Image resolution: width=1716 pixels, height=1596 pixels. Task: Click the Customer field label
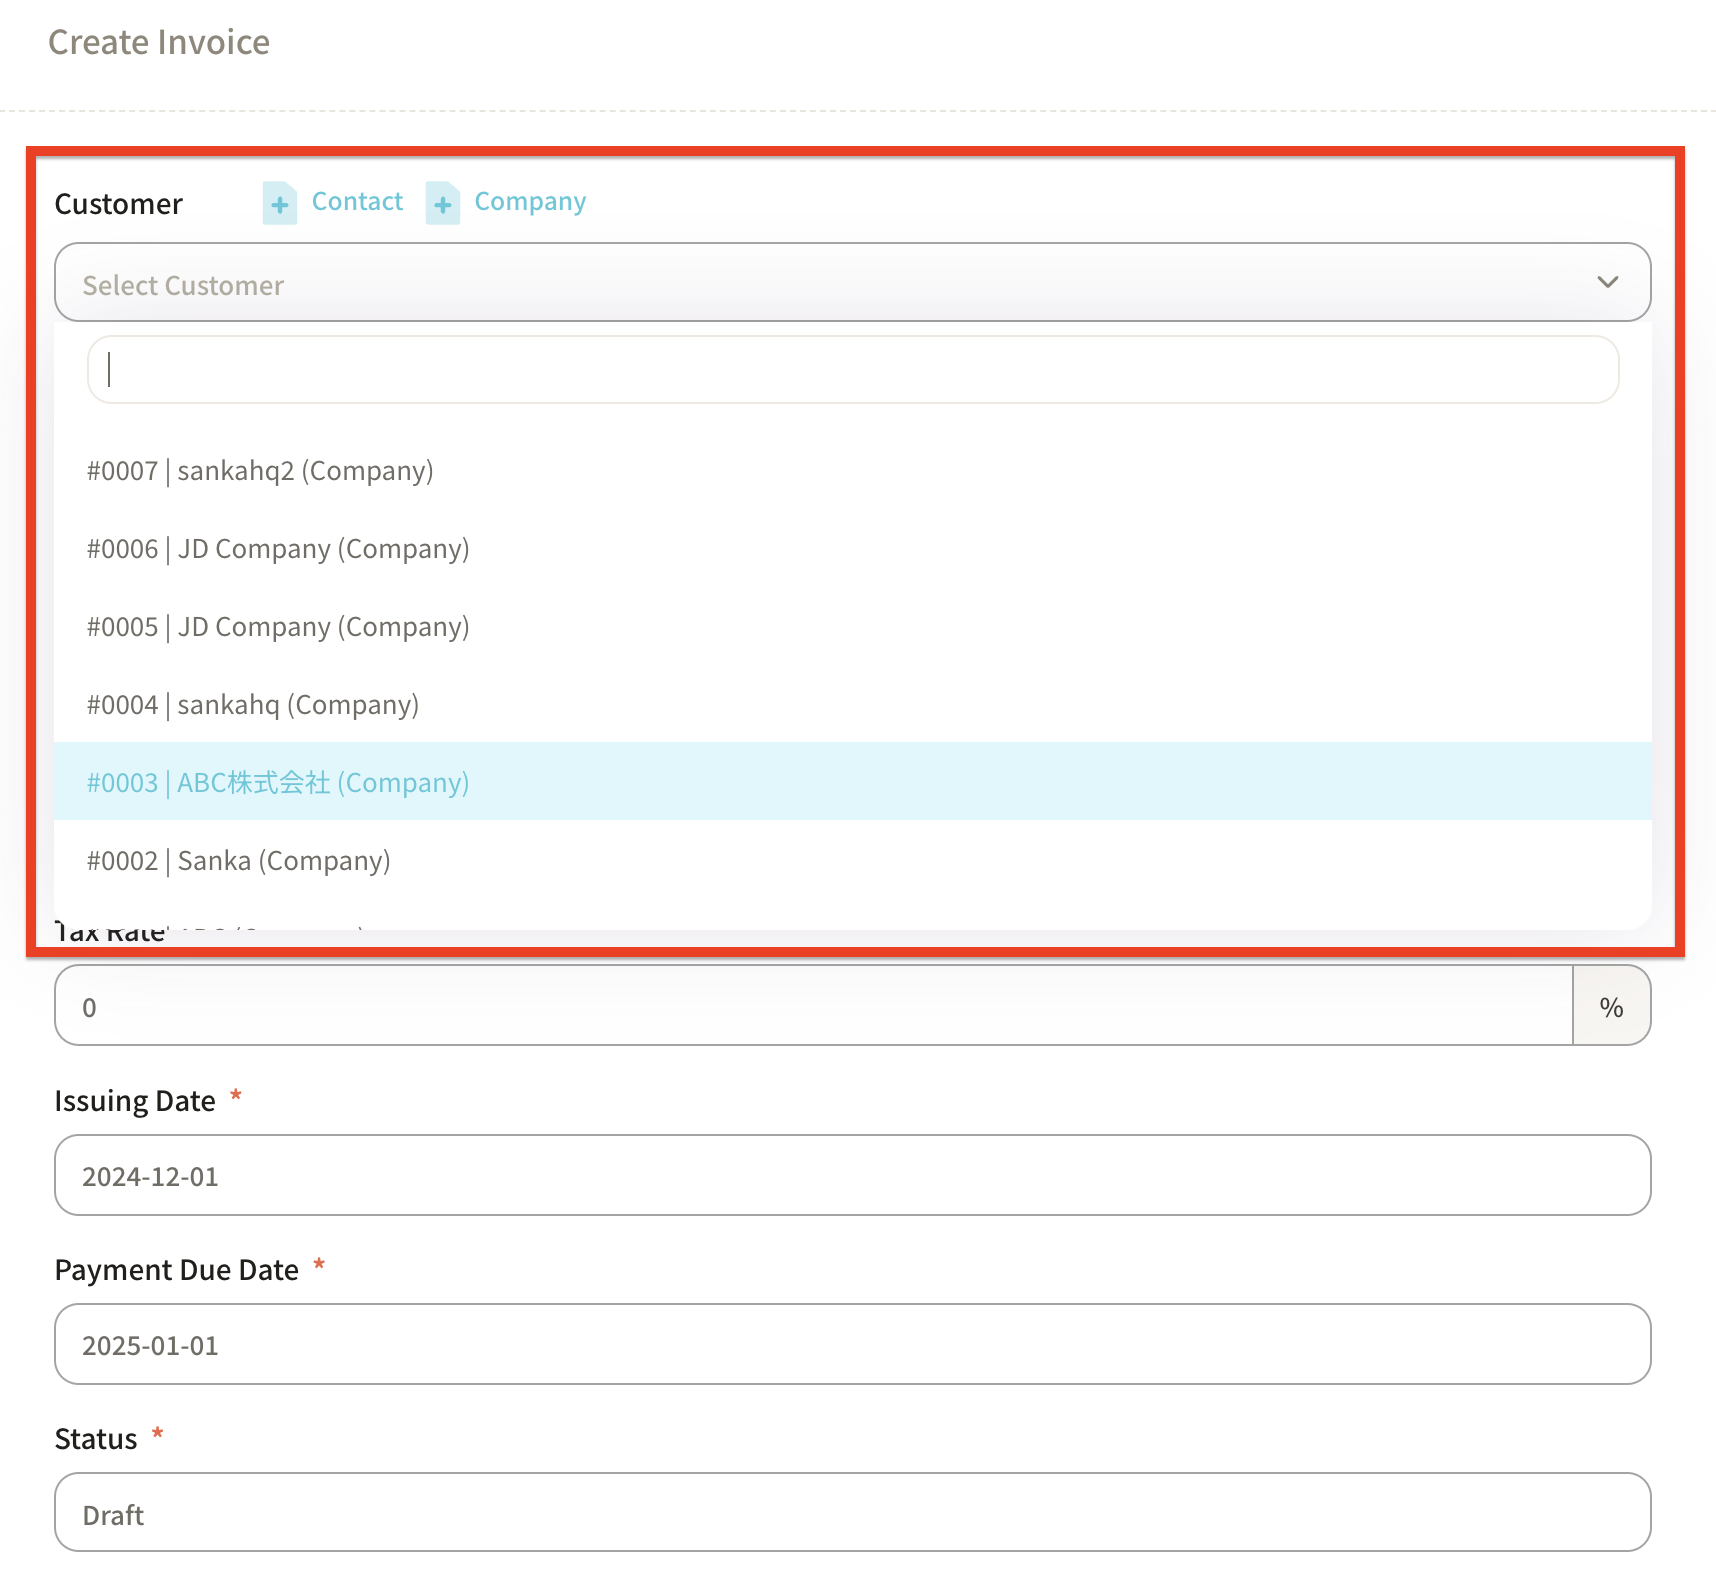[x=119, y=204]
